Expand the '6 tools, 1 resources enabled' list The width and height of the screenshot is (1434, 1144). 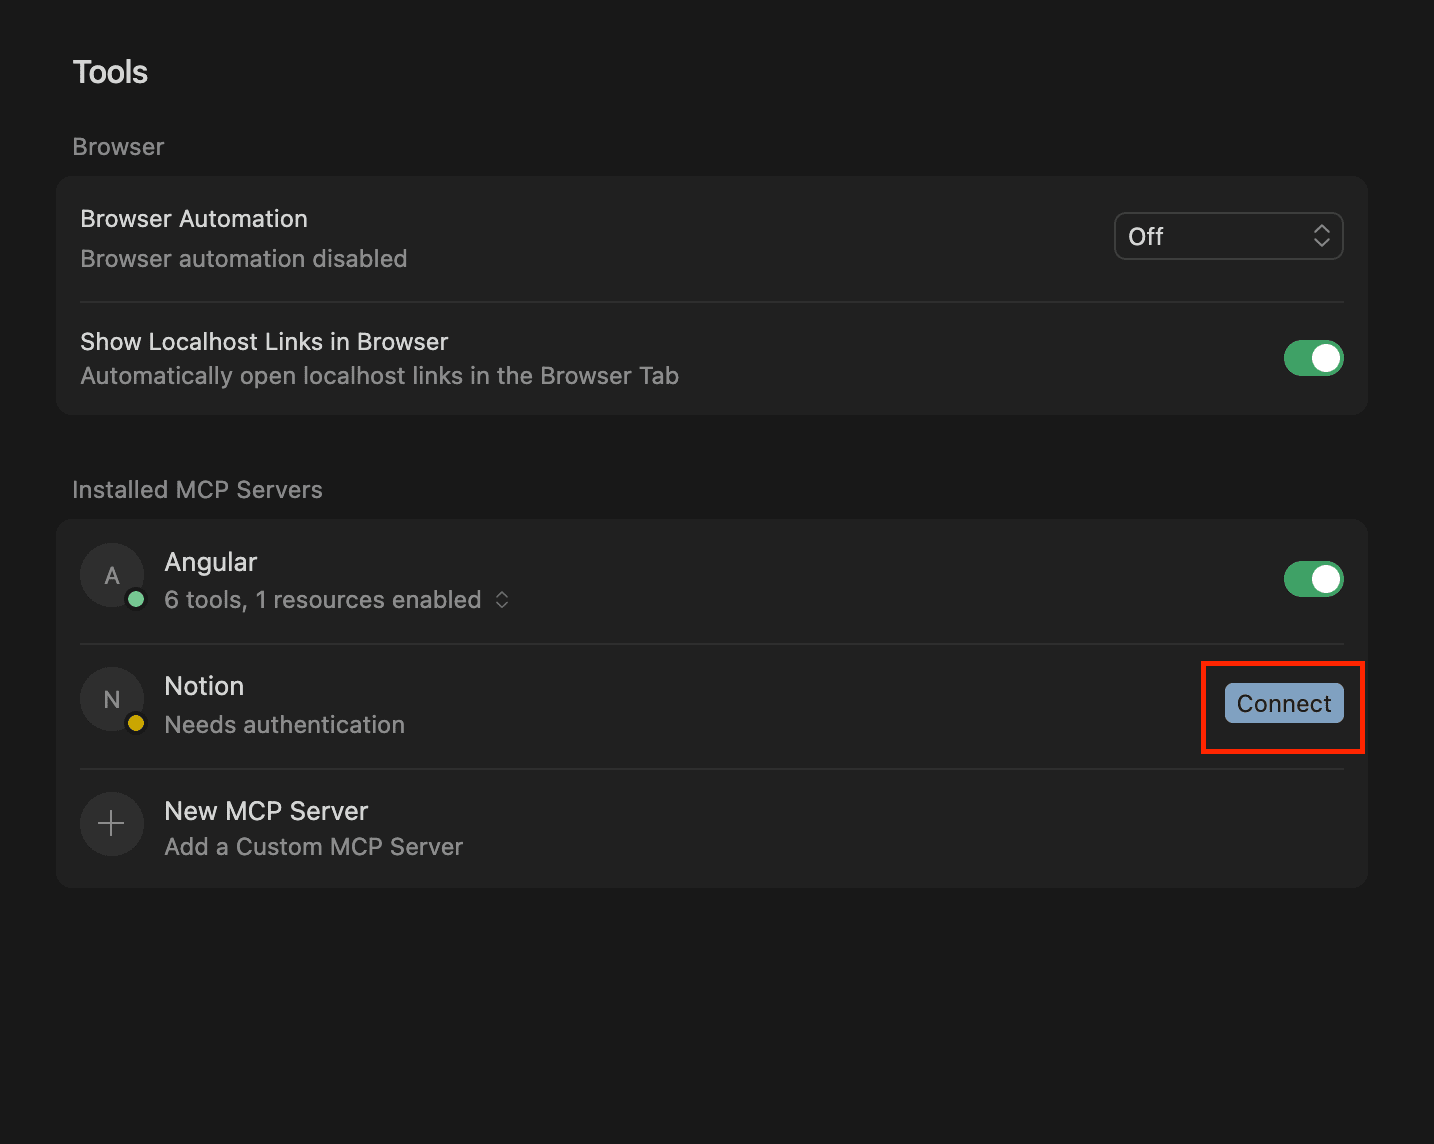point(502,600)
